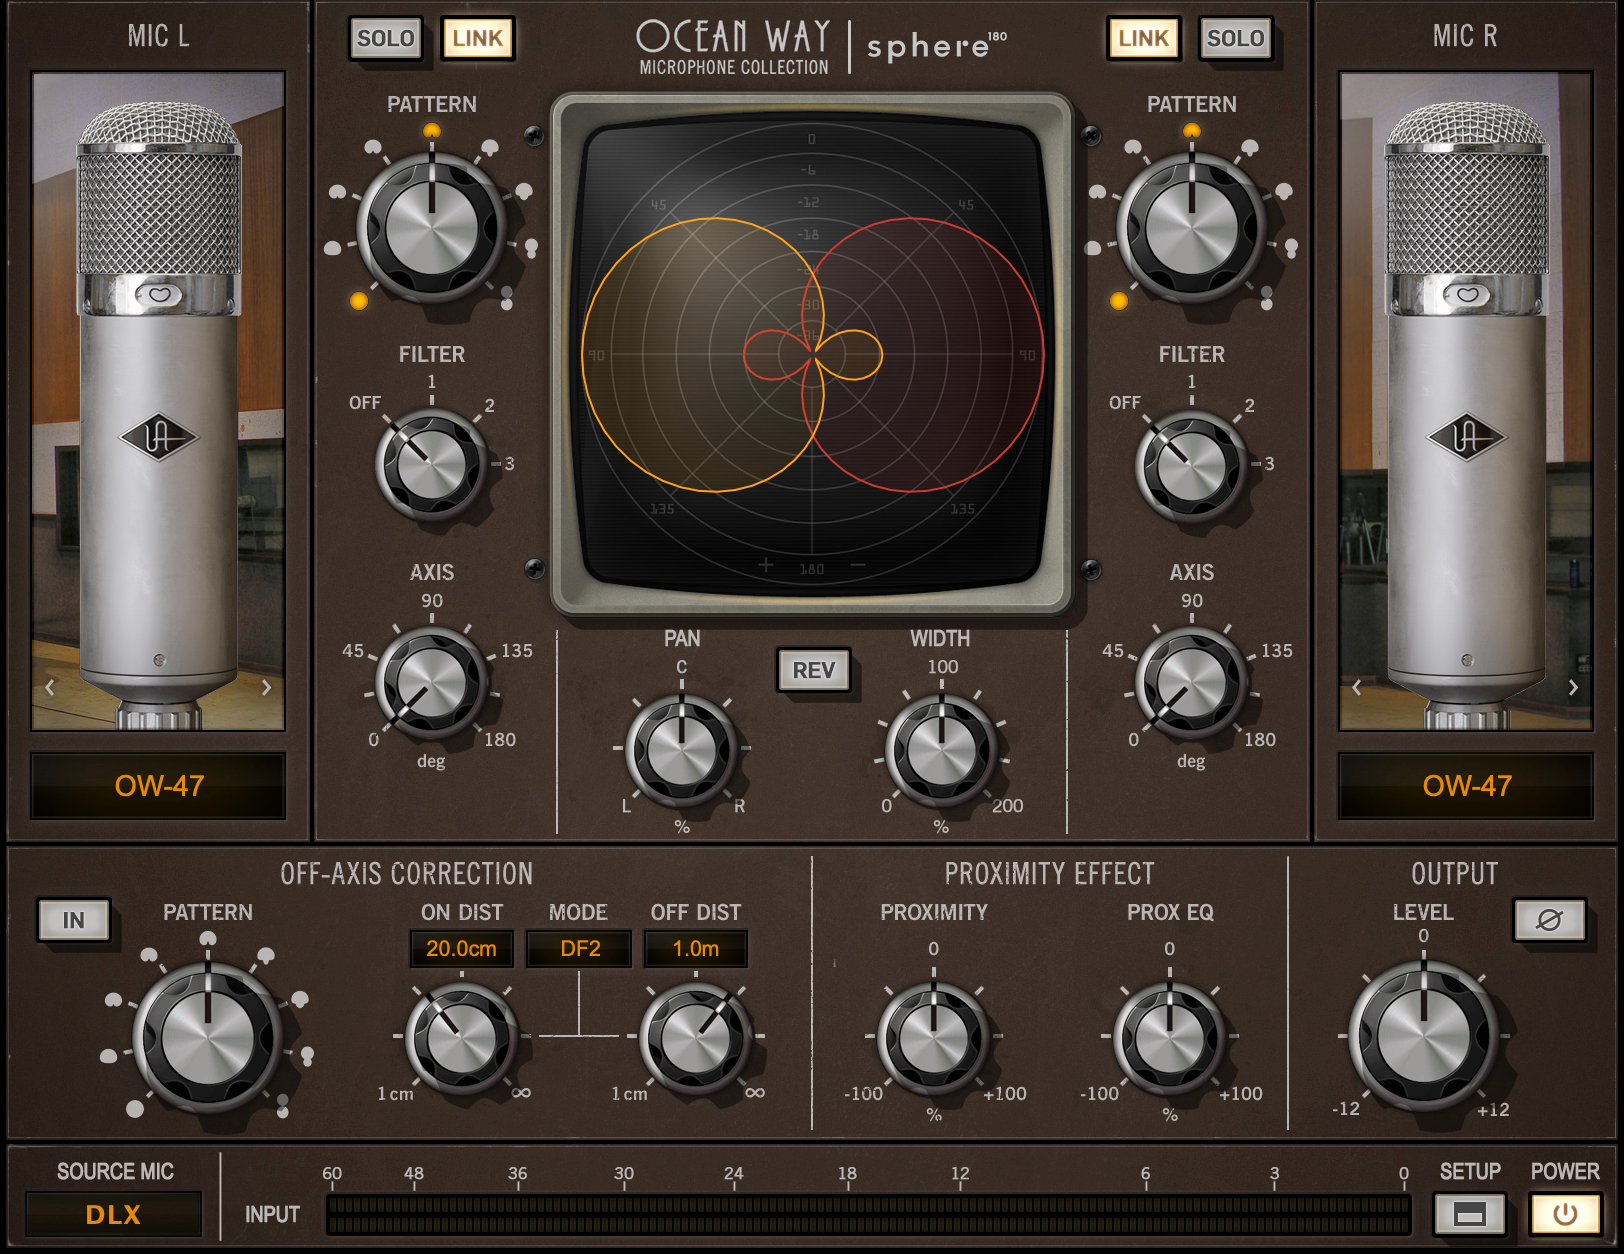Click the R label on PAN knob
This screenshot has width=1624, height=1254.
click(x=740, y=806)
